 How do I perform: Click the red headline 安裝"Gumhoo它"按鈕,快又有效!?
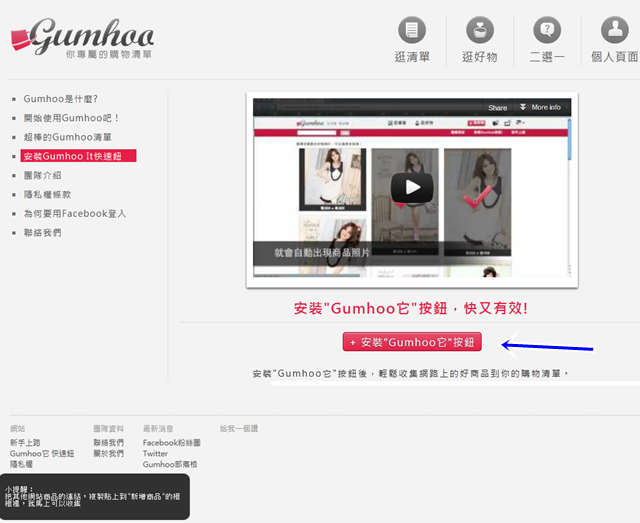click(x=411, y=308)
